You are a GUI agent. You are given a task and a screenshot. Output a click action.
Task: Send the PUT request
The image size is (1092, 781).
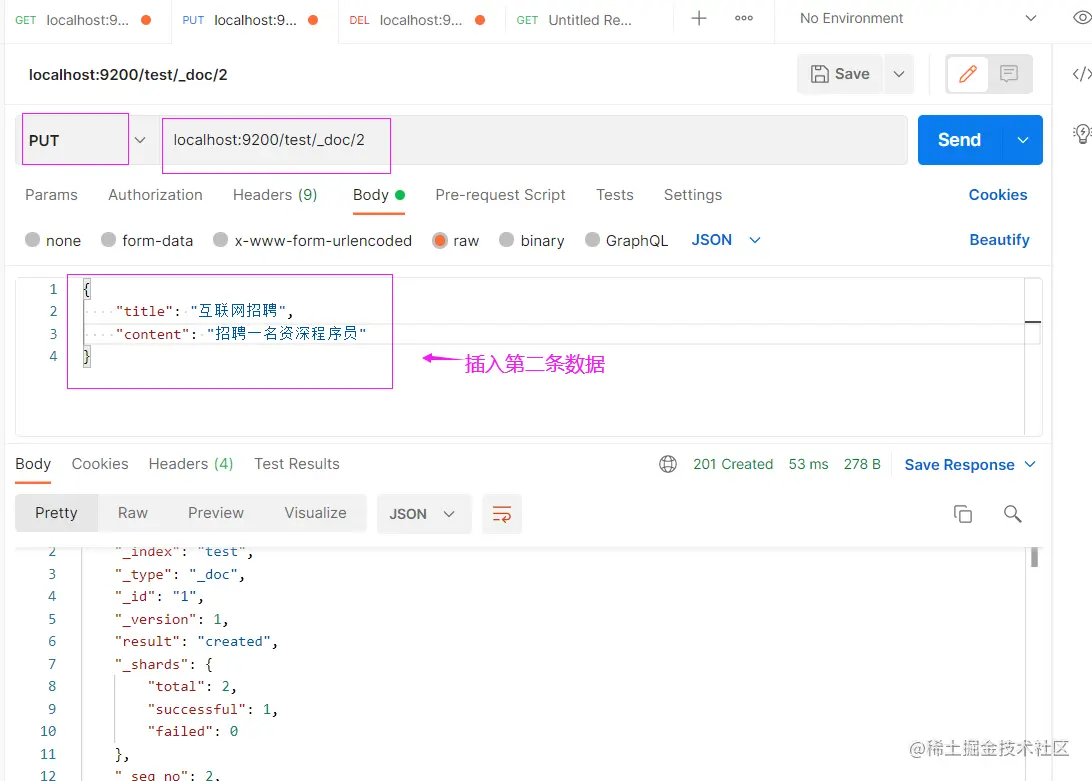coord(960,140)
